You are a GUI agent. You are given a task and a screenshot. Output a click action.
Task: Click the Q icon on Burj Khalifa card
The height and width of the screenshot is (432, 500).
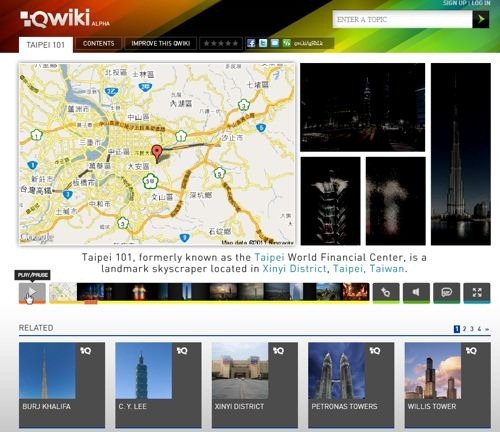click(x=85, y=351)
